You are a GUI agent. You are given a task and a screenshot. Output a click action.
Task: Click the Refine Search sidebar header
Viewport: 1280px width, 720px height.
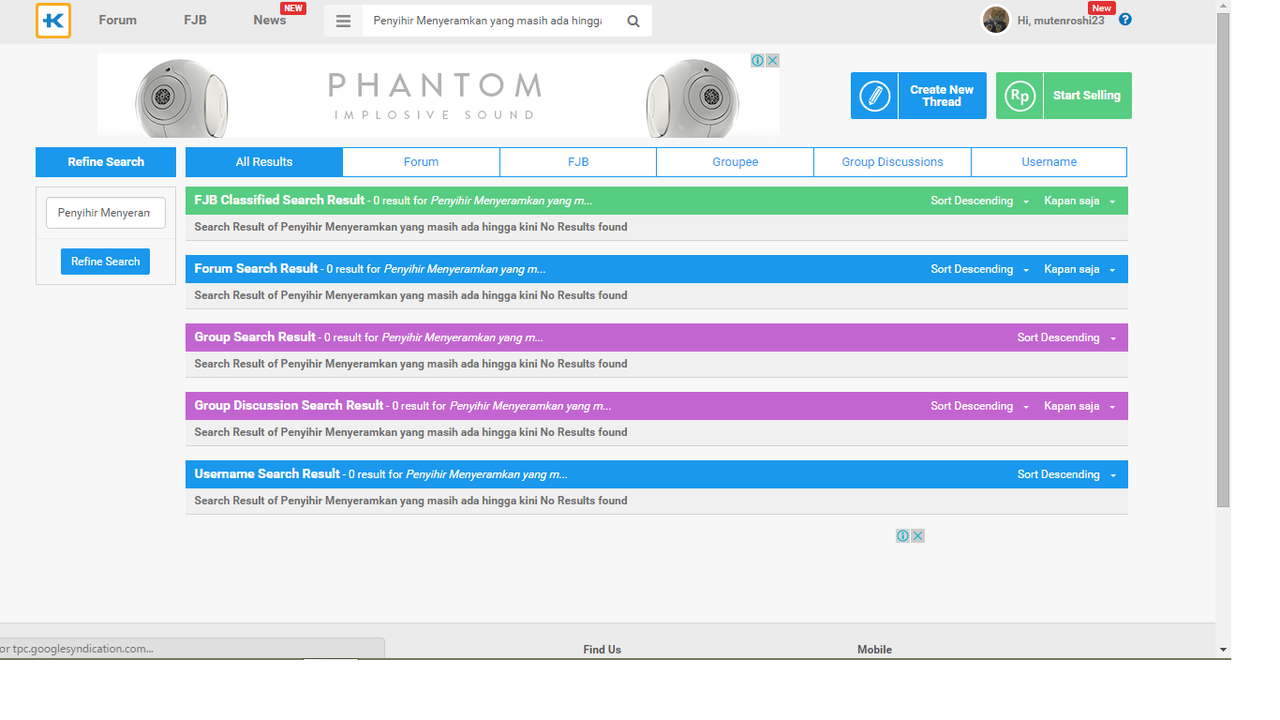(x=106, y=162)
